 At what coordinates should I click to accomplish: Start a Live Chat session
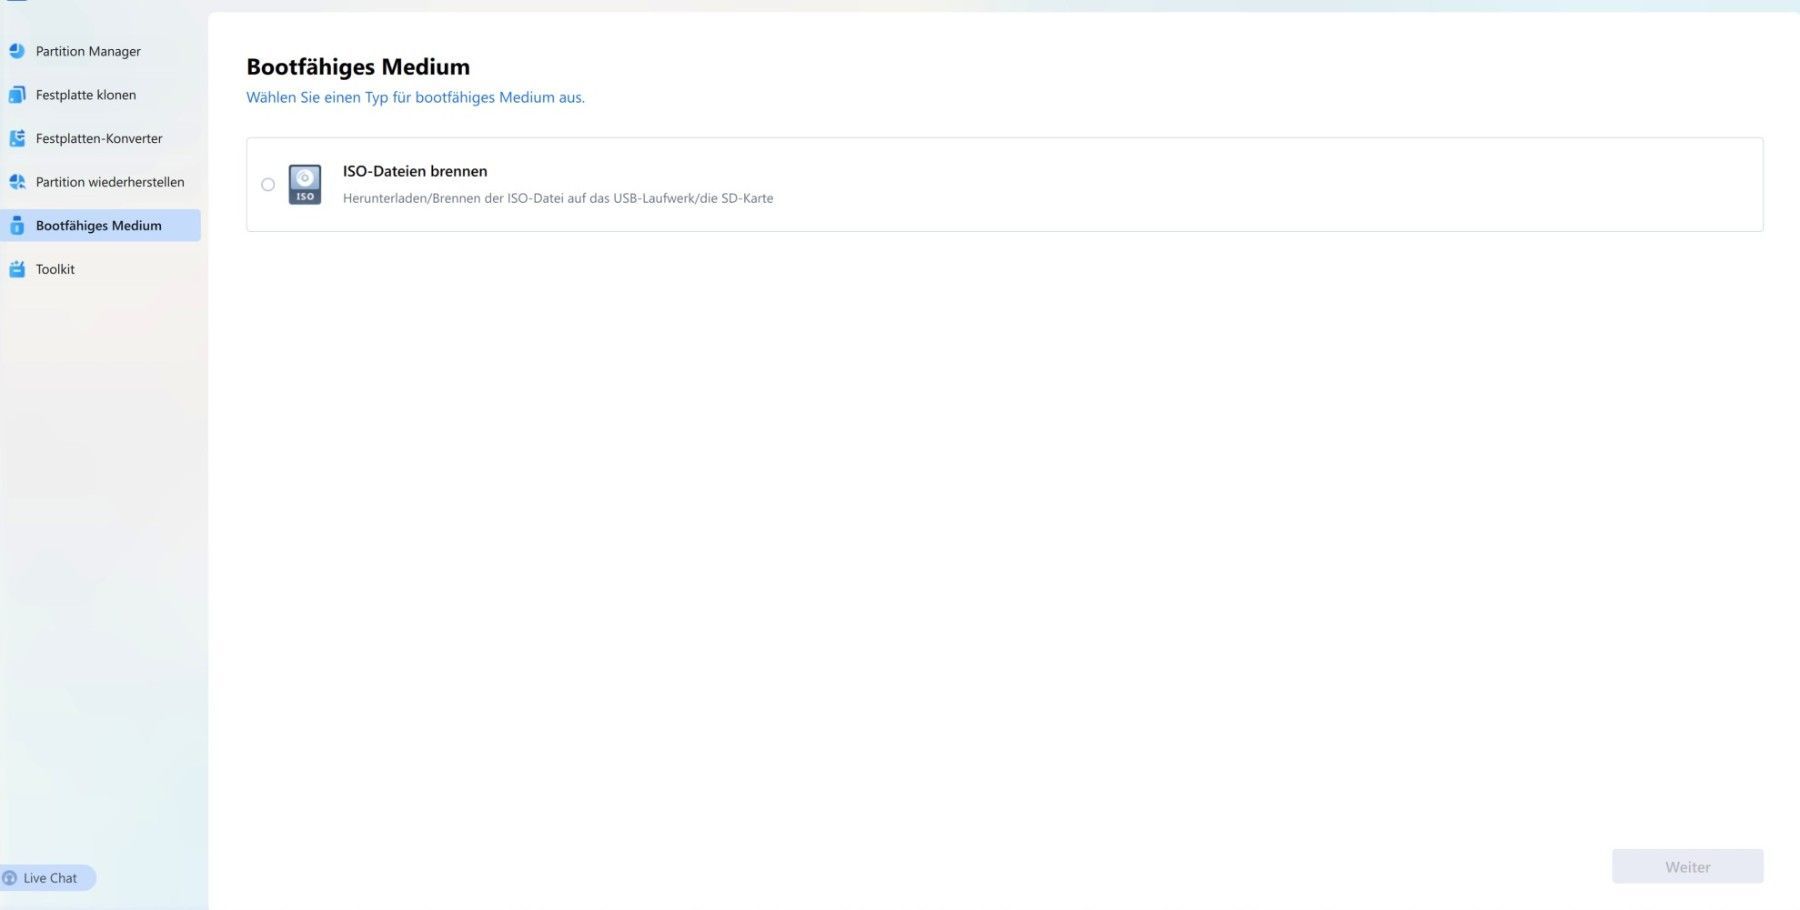[x=48, y=878]
